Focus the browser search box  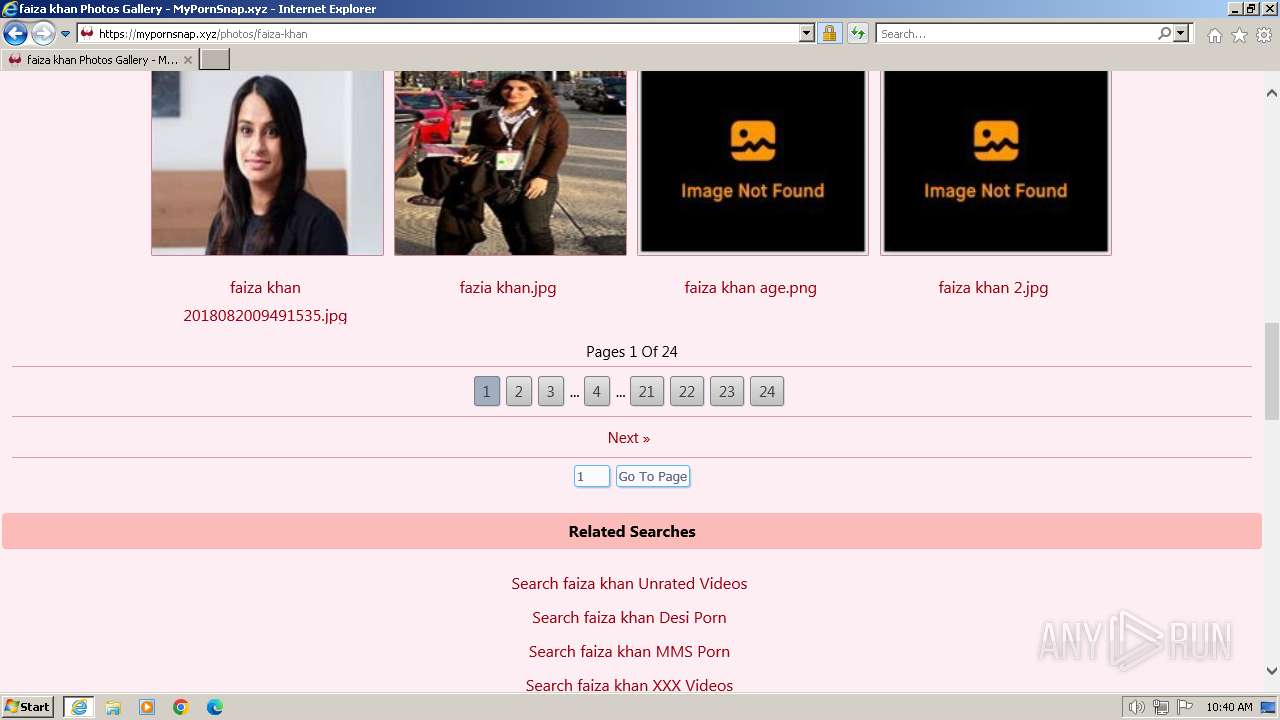[x=1017, y=34]
